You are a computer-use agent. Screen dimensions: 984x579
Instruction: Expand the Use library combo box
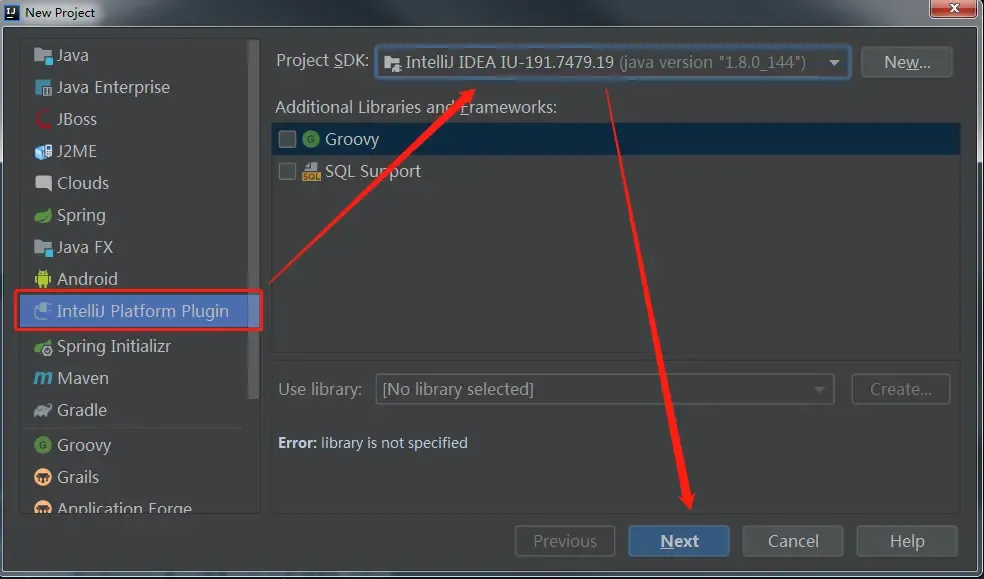(604, 389)
